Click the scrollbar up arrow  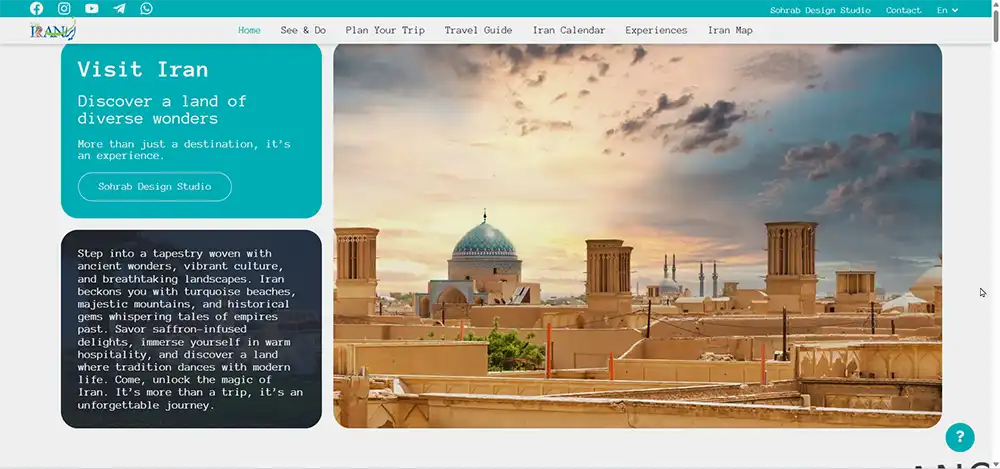pyautogui.click(x=993, y=5)
